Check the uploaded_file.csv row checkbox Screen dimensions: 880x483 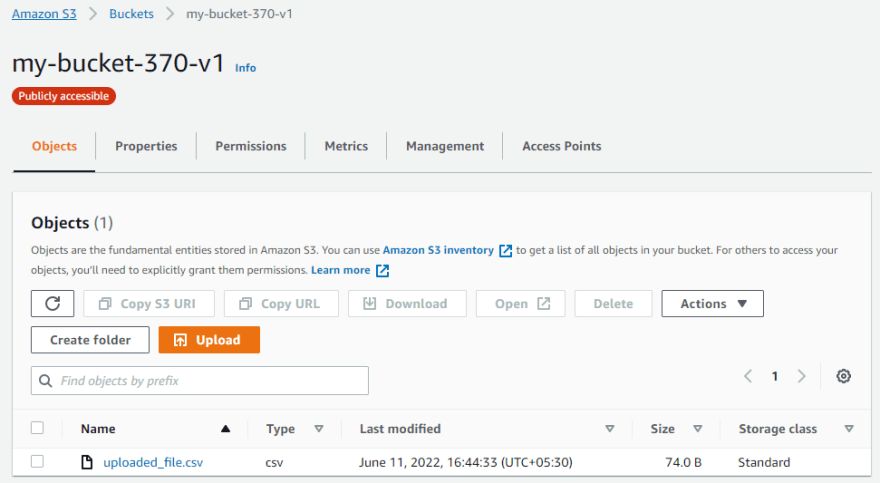click(x=38, y=462)
